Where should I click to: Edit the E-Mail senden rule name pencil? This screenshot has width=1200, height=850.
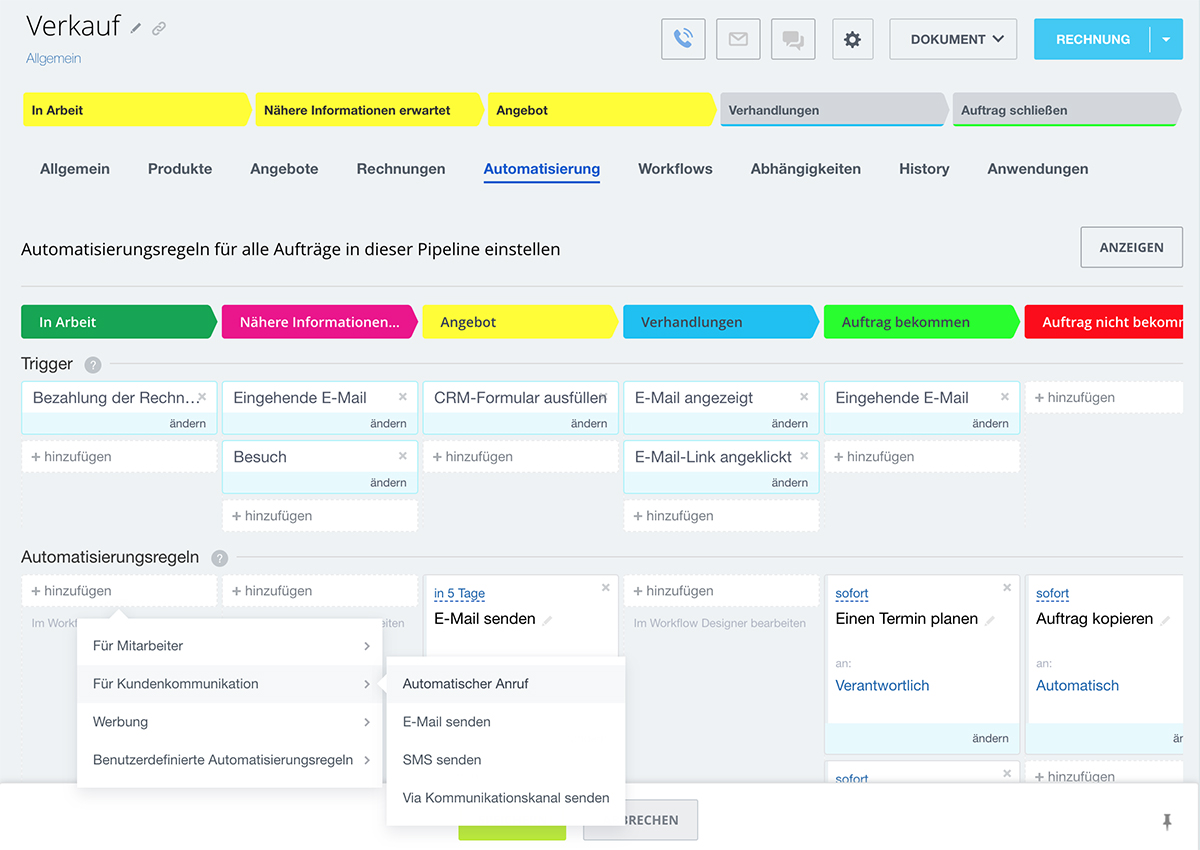[x=548, y=620]
